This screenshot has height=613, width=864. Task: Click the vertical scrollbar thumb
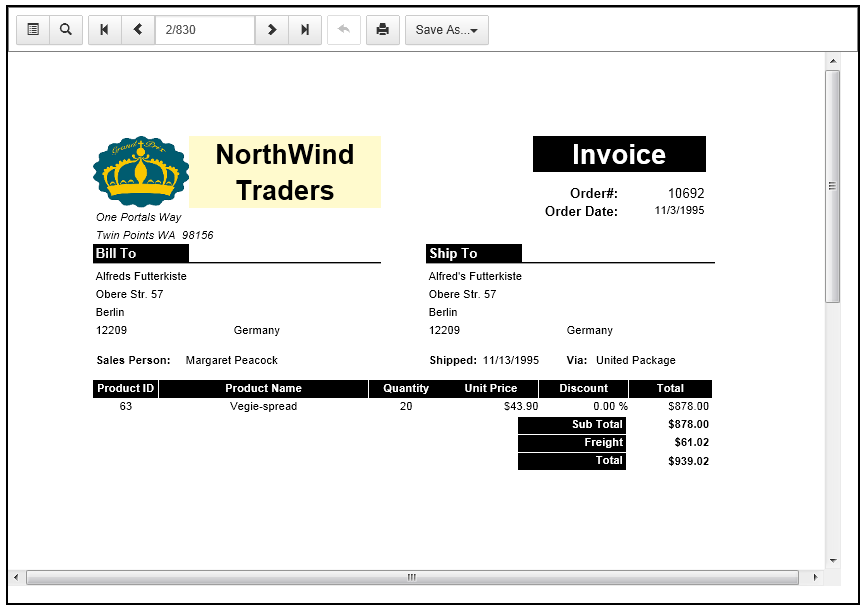832,186
